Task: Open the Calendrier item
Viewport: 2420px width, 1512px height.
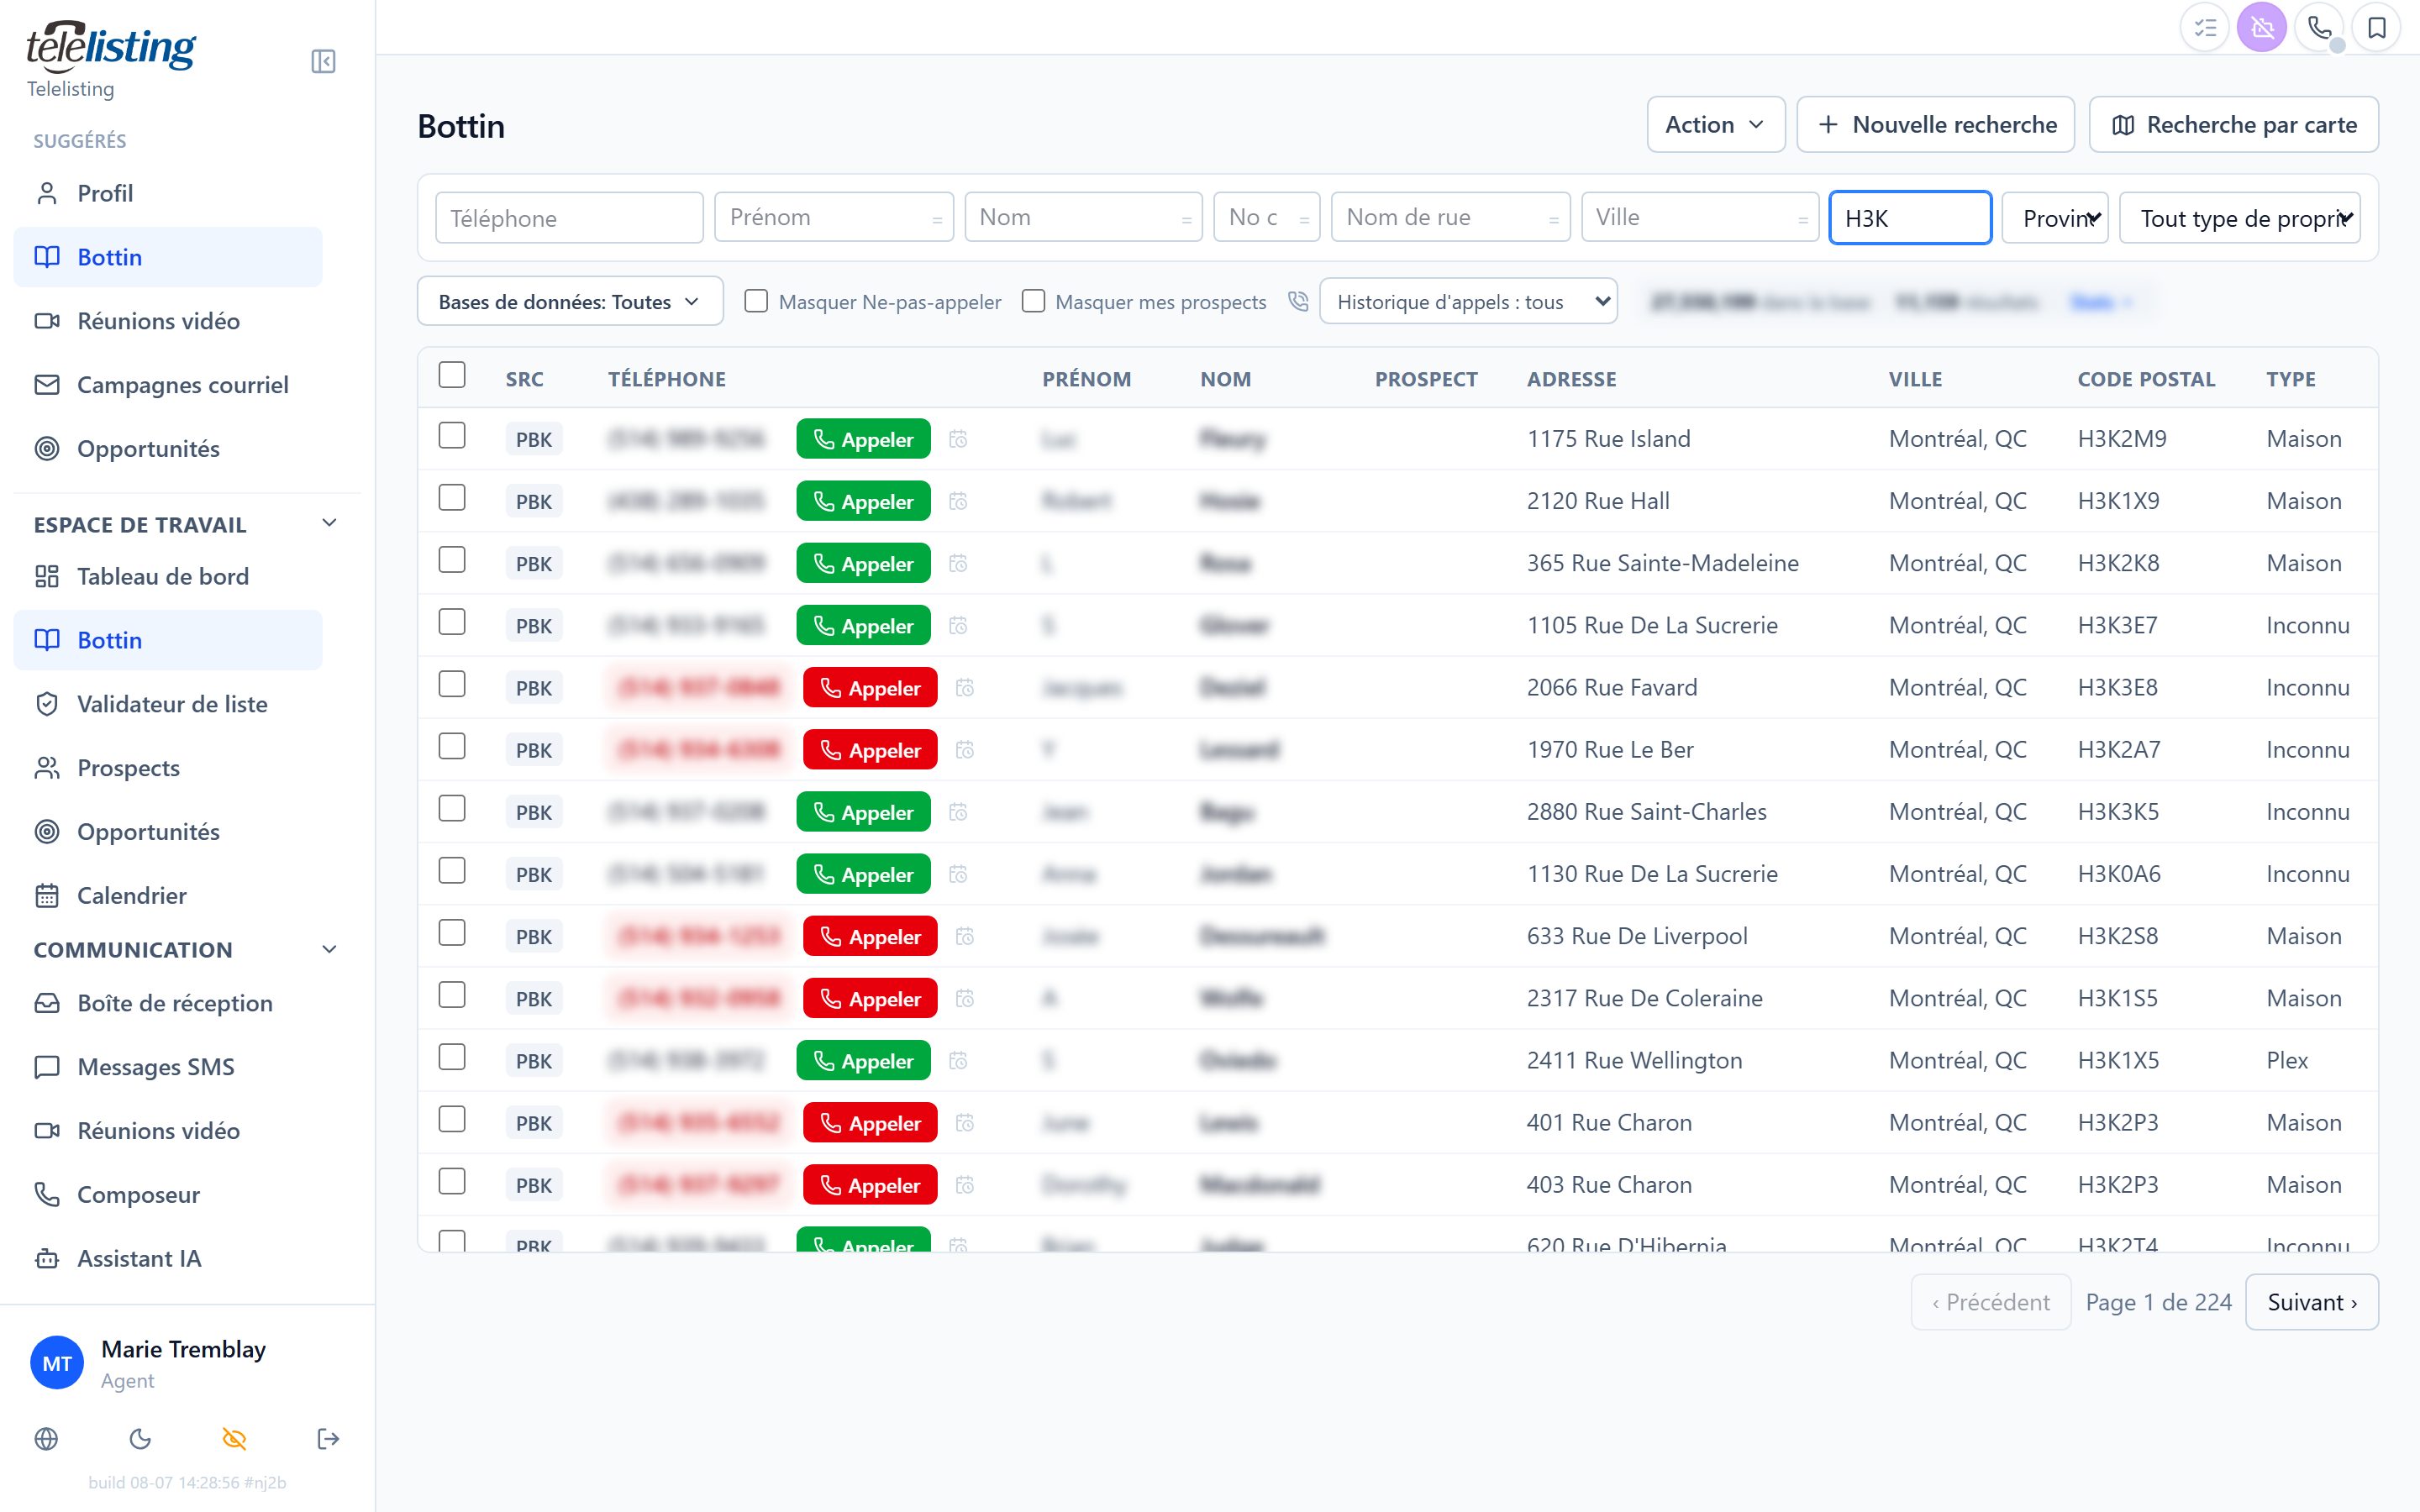Action: pyautogui.click(x=168, y=895)
